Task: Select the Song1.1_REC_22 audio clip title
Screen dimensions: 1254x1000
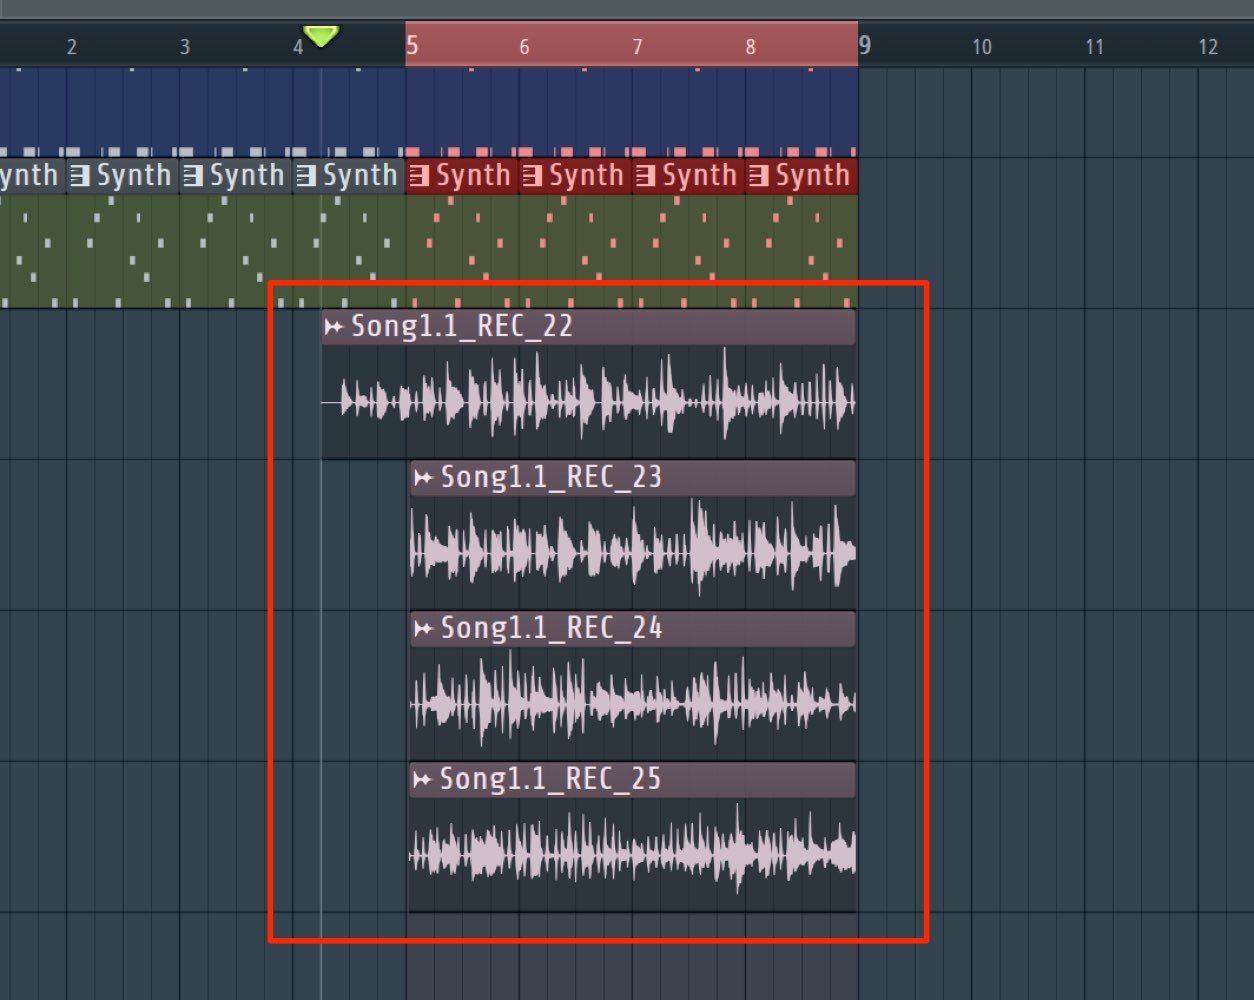Action: [x=462, y=326]
